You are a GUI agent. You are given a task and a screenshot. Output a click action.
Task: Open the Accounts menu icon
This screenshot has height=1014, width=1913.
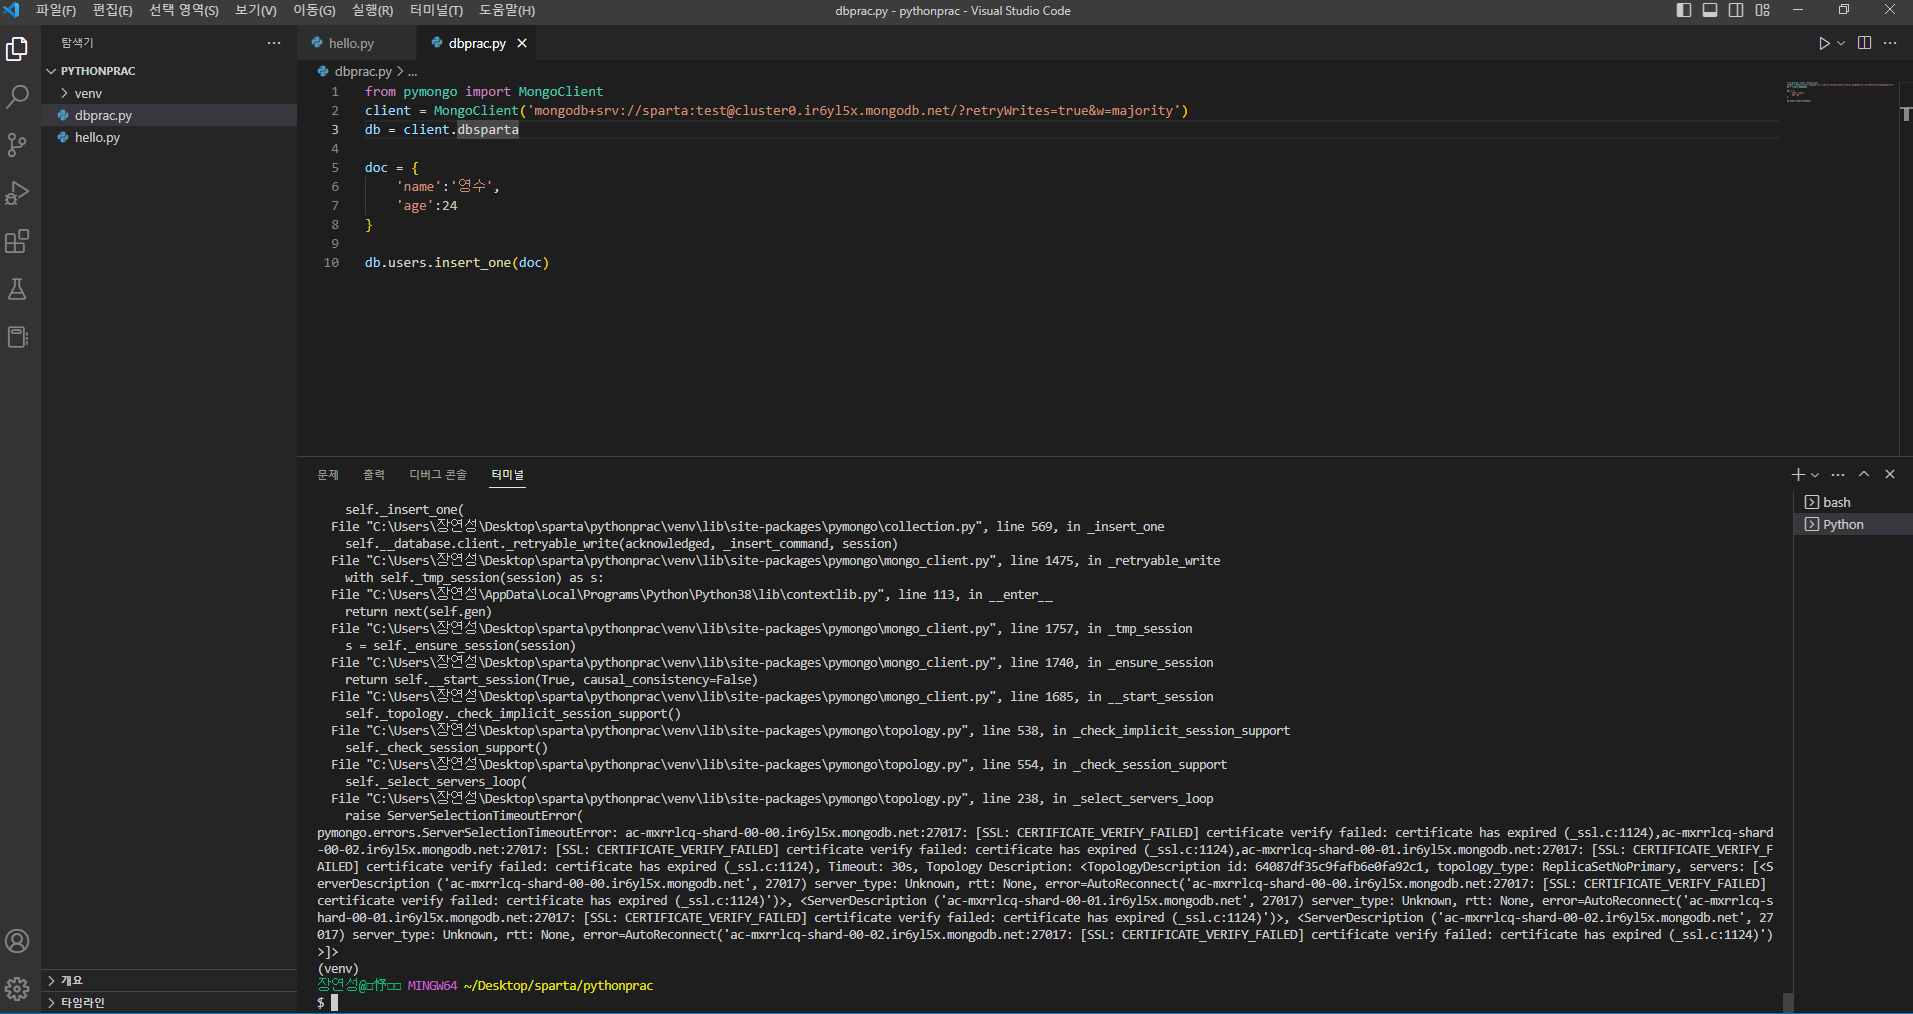(x=18, y=941)
